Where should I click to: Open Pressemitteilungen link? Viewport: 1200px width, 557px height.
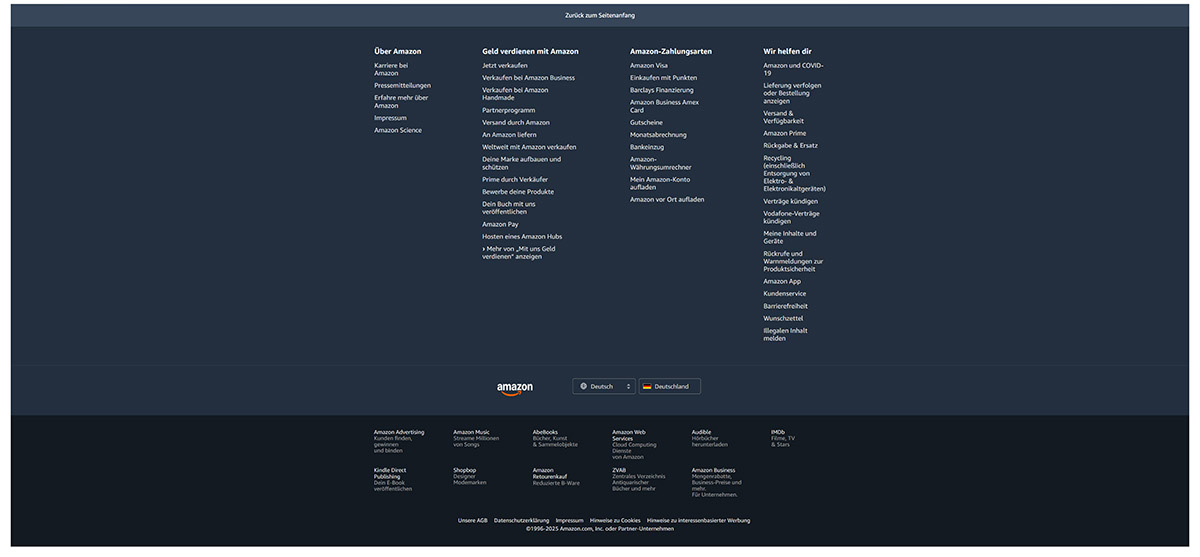(x=403, y=85)
